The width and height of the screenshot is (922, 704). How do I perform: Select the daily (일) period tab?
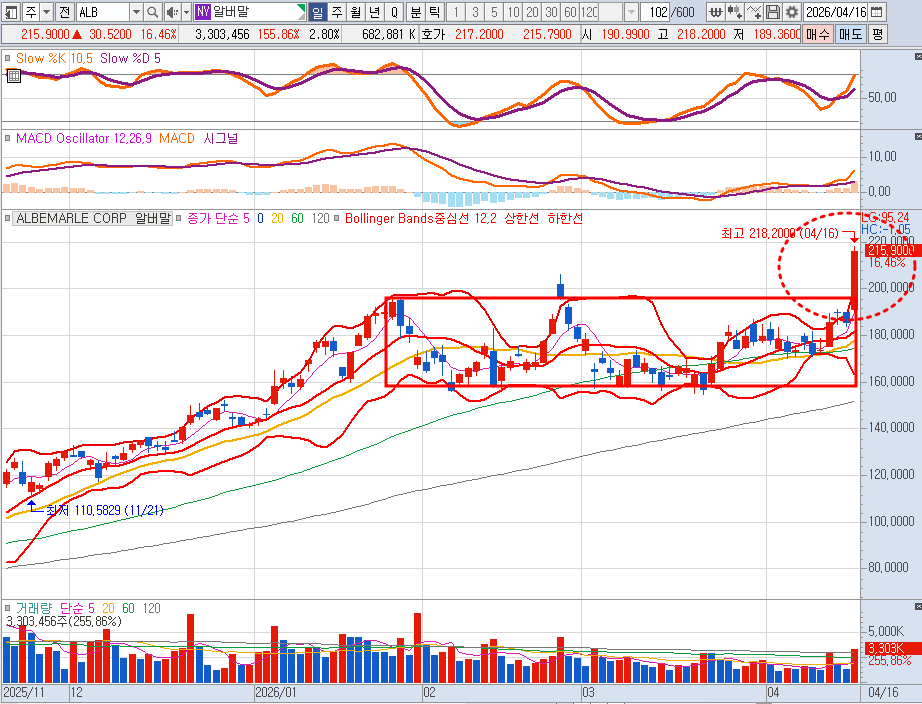pos(317,12)
